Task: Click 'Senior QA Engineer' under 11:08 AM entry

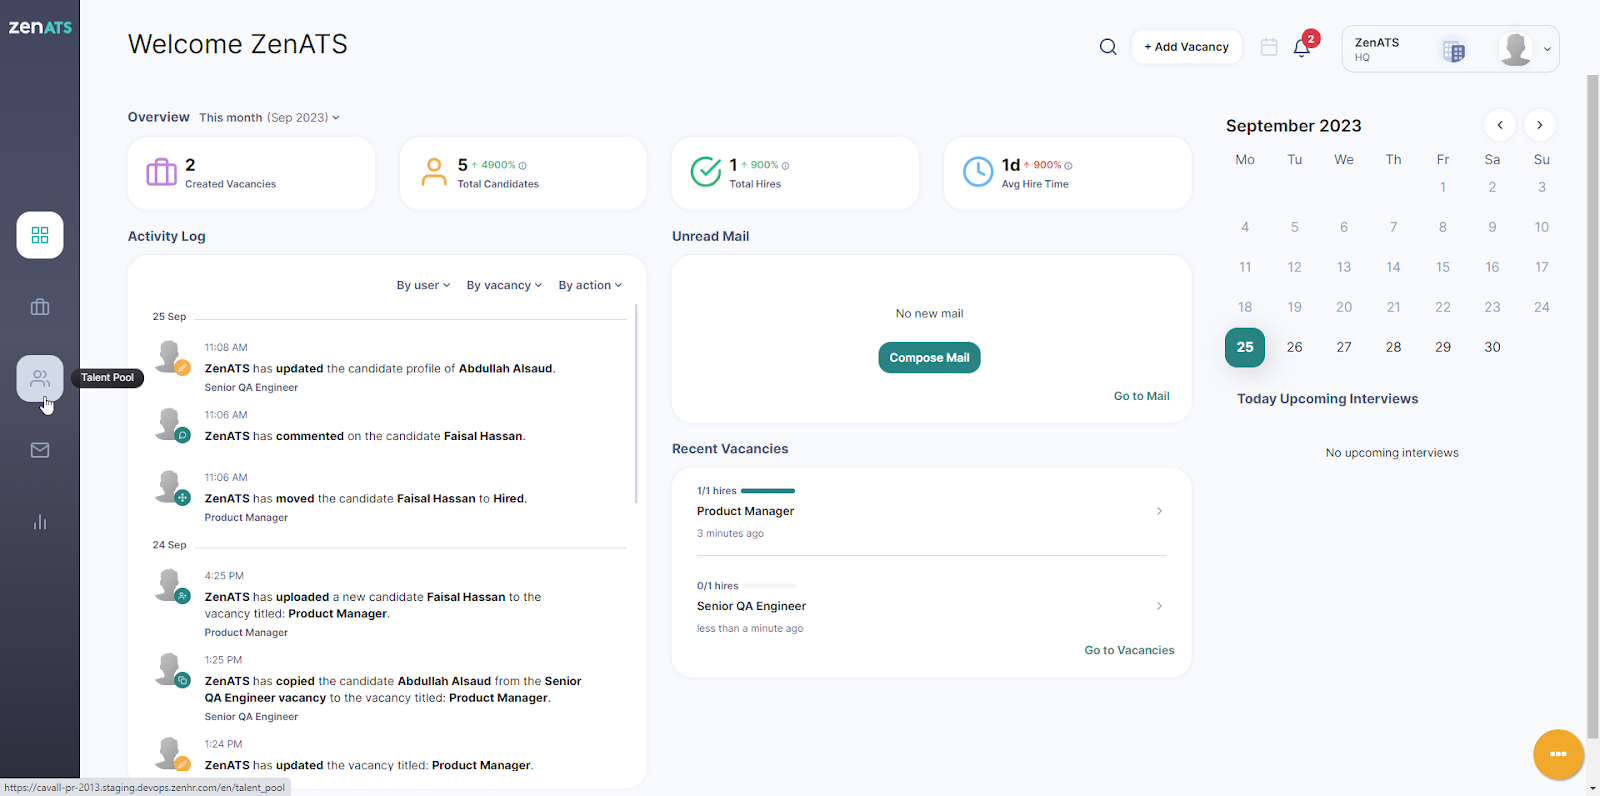Action: point(251,388)
